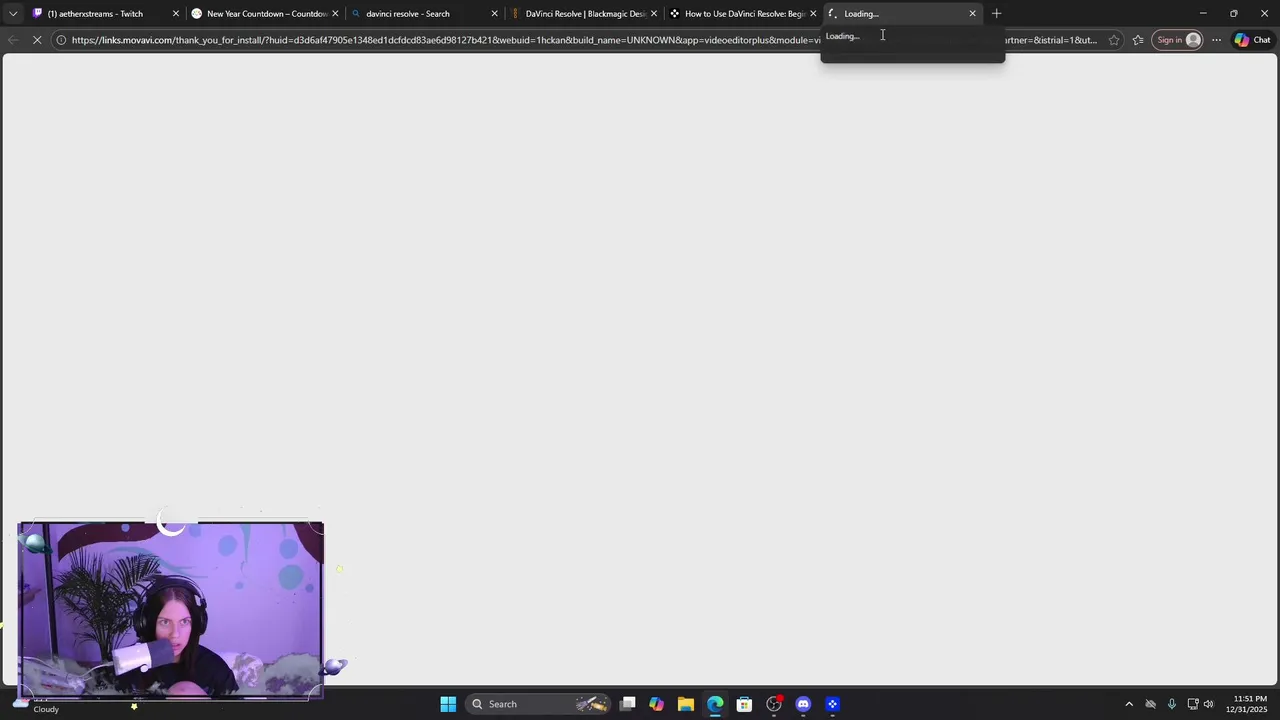Close the New Year Countdown tab
The width and height of the screenshot is (1280, 720).
point(335,14)
